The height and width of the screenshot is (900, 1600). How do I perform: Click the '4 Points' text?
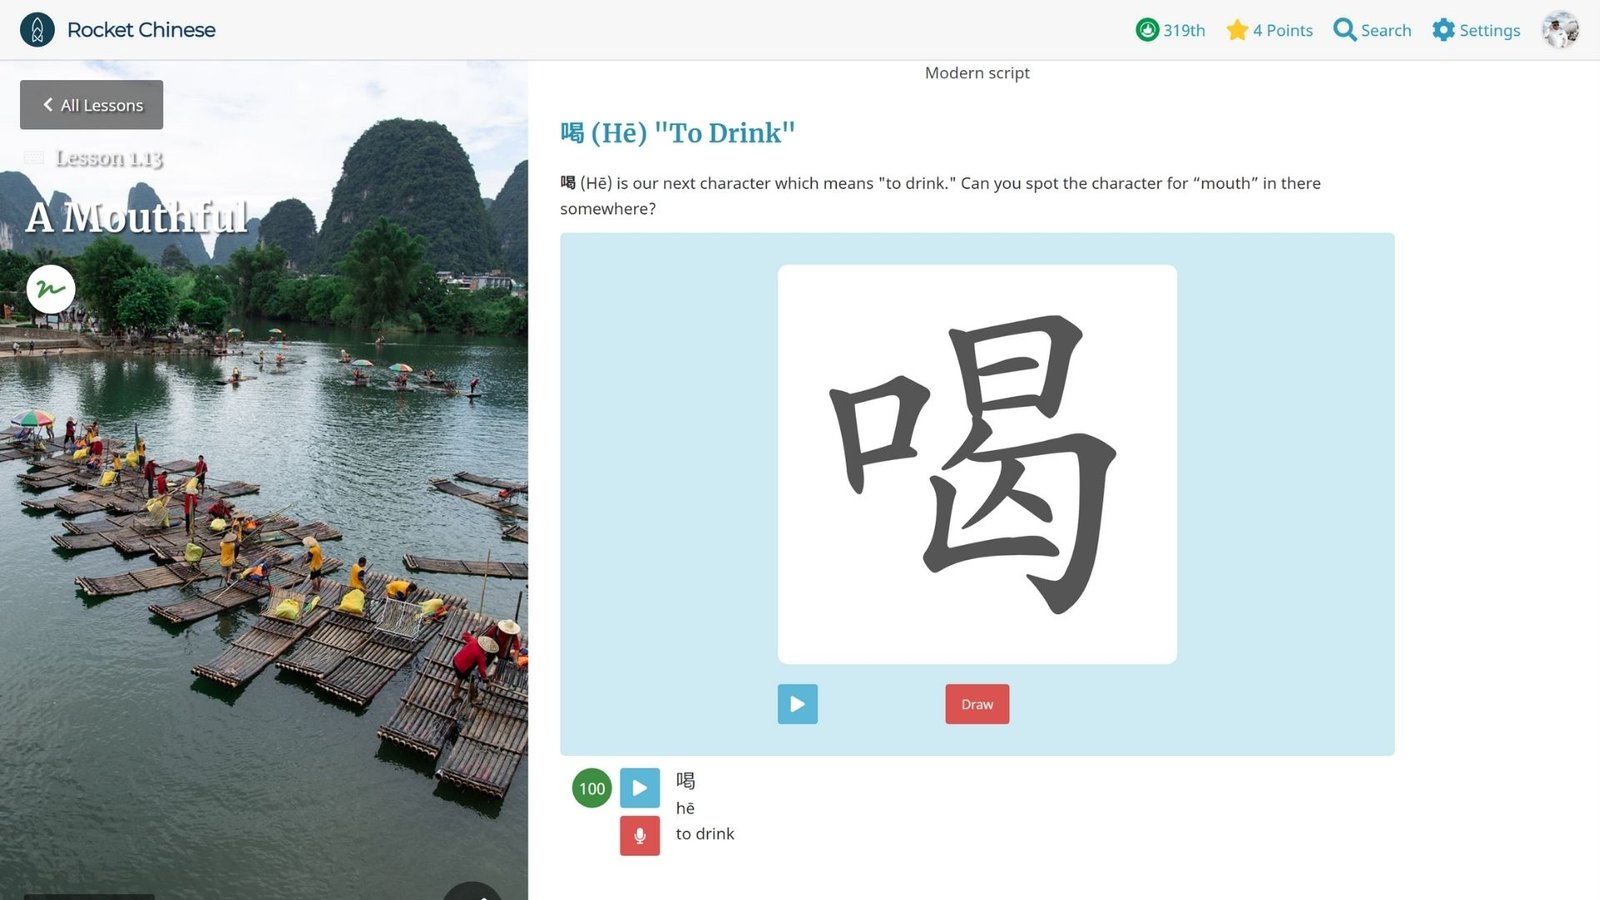coord(1283,30)
